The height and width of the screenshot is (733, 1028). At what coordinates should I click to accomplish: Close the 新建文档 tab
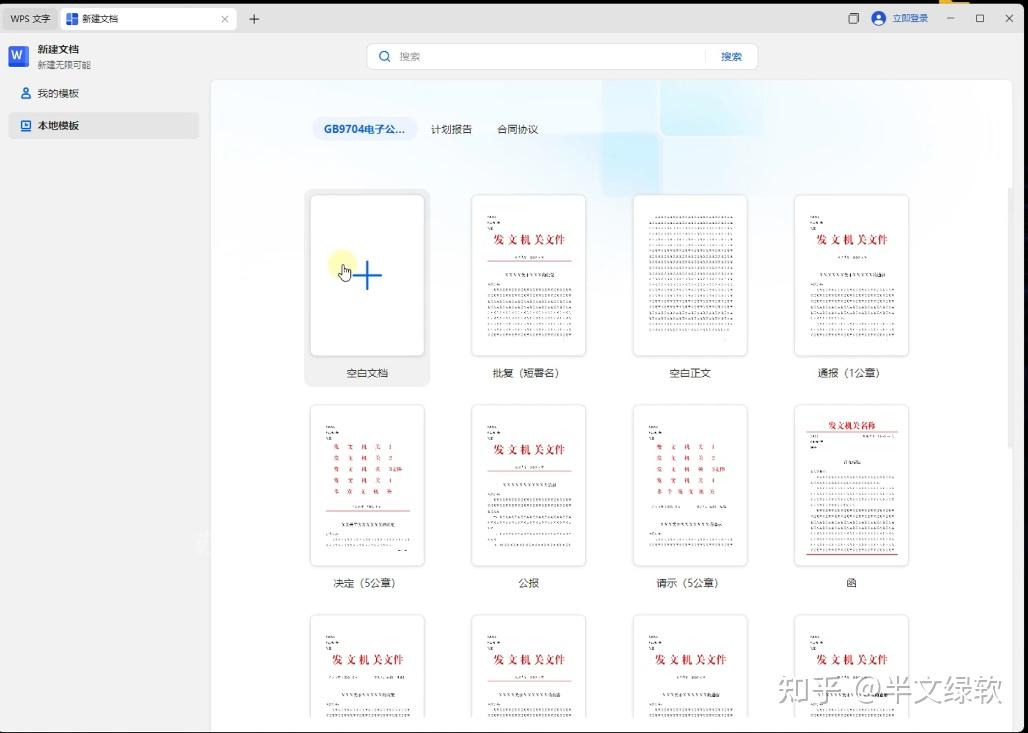click(x=225, y=19)
